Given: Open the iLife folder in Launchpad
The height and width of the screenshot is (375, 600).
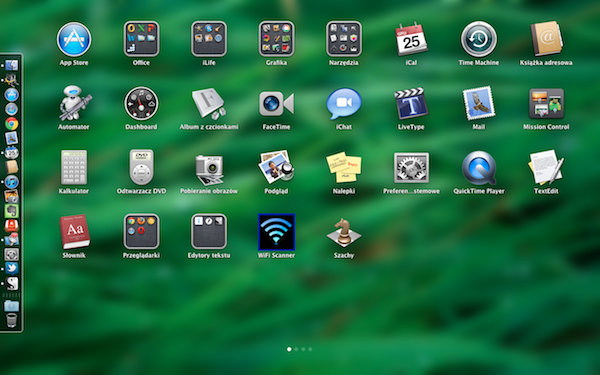Looking at the screenshot, I should pyautogui.click(x=209, y=39).
